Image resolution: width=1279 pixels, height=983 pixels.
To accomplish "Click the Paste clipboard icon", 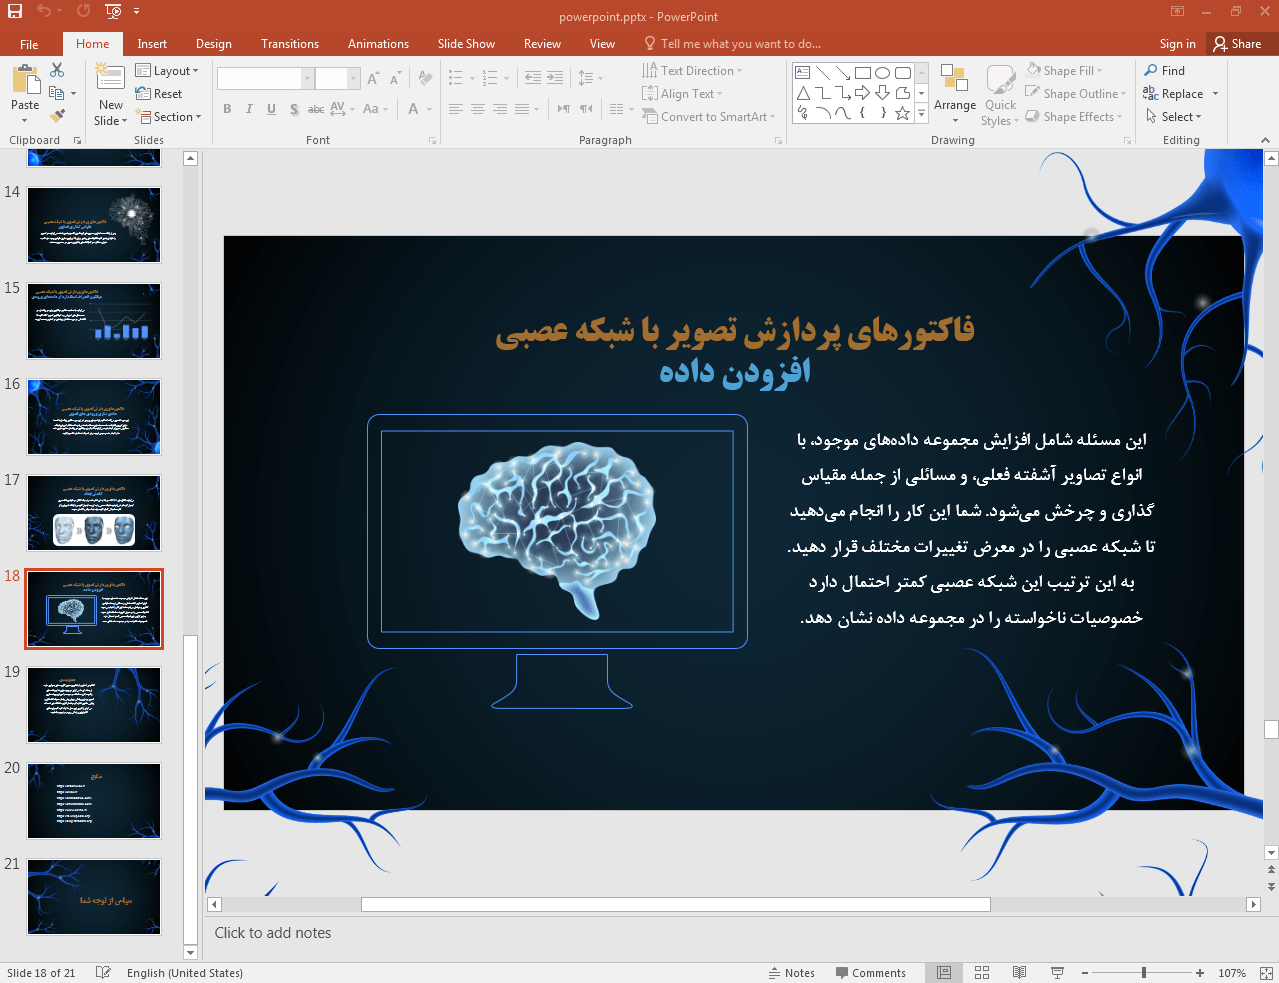I will point(25,80).
